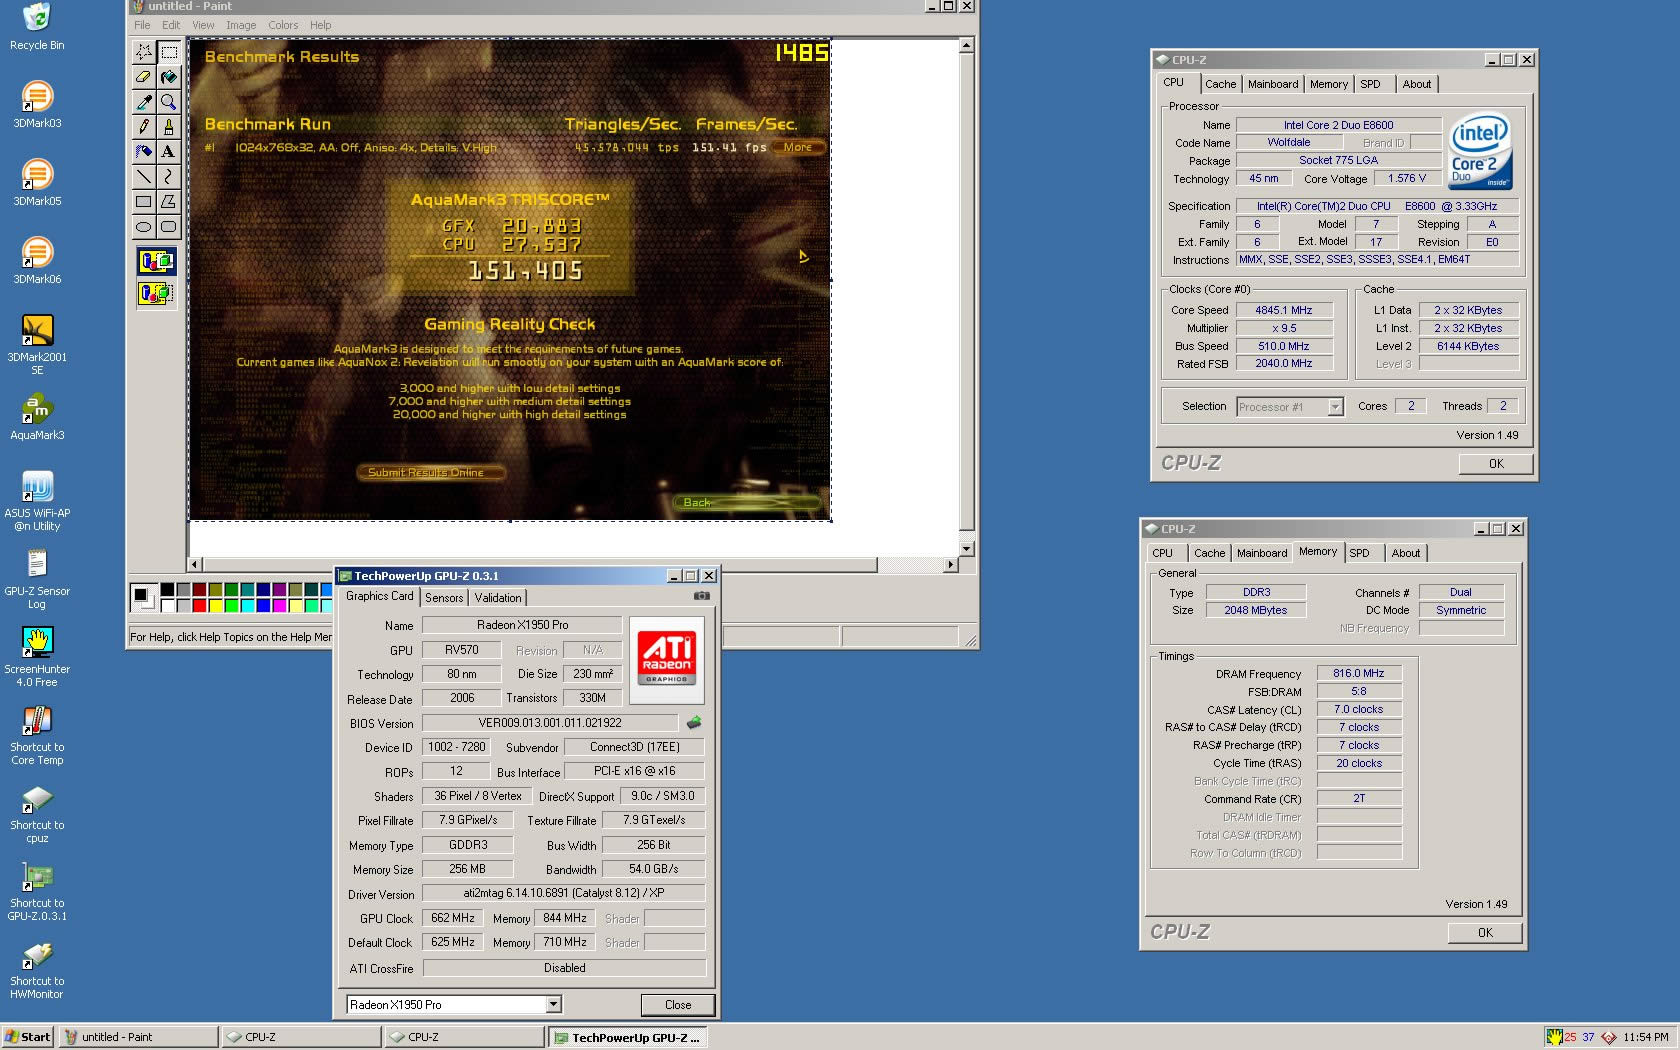Screen dimensions: 1680x1050
Task: Open the 3DMark06 desktop shortcut
Action: [x=37, y=260]
